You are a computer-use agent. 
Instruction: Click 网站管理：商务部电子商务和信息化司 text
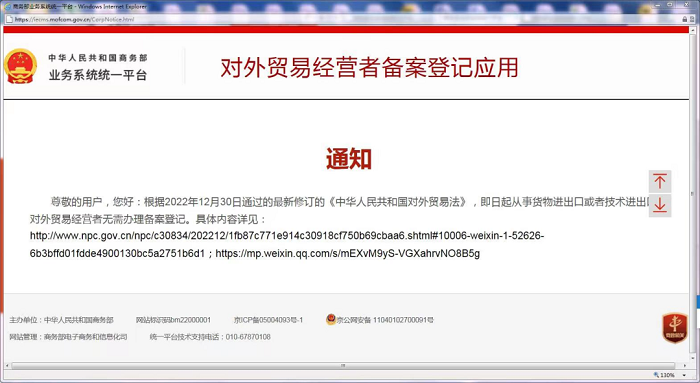tap(68, 337)
